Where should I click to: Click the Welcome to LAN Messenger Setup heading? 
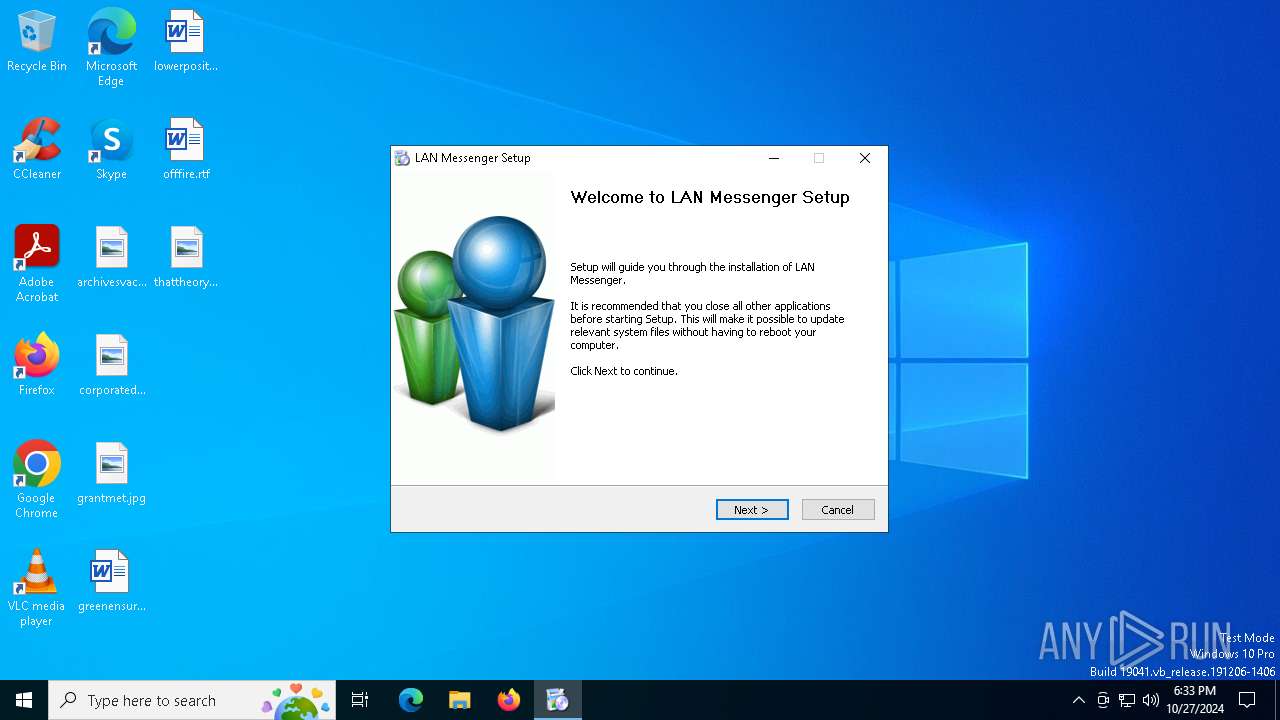click(710, 198)
